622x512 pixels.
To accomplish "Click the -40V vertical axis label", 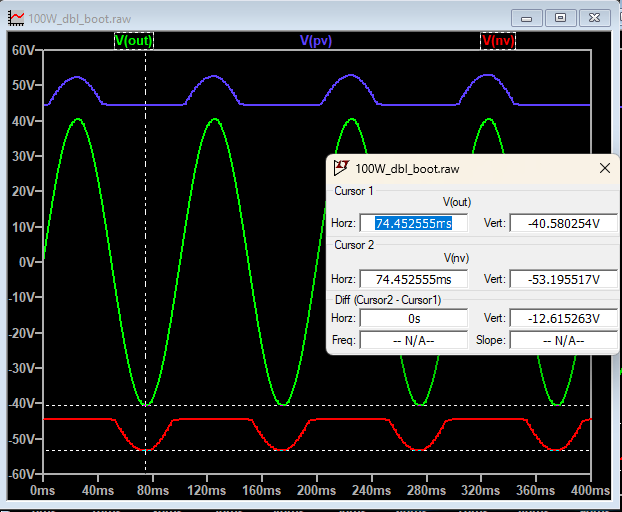I will coord(21,403).
